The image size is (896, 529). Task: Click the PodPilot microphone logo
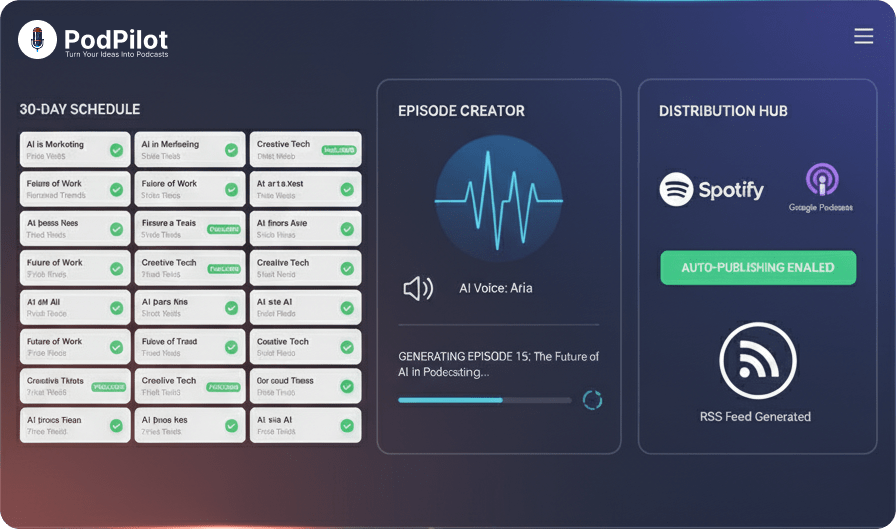click(38, 40)
